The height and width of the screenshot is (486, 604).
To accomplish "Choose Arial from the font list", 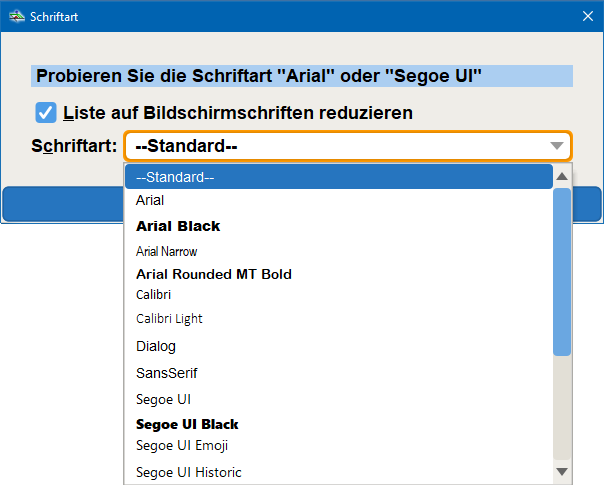I will click(338, 201).
